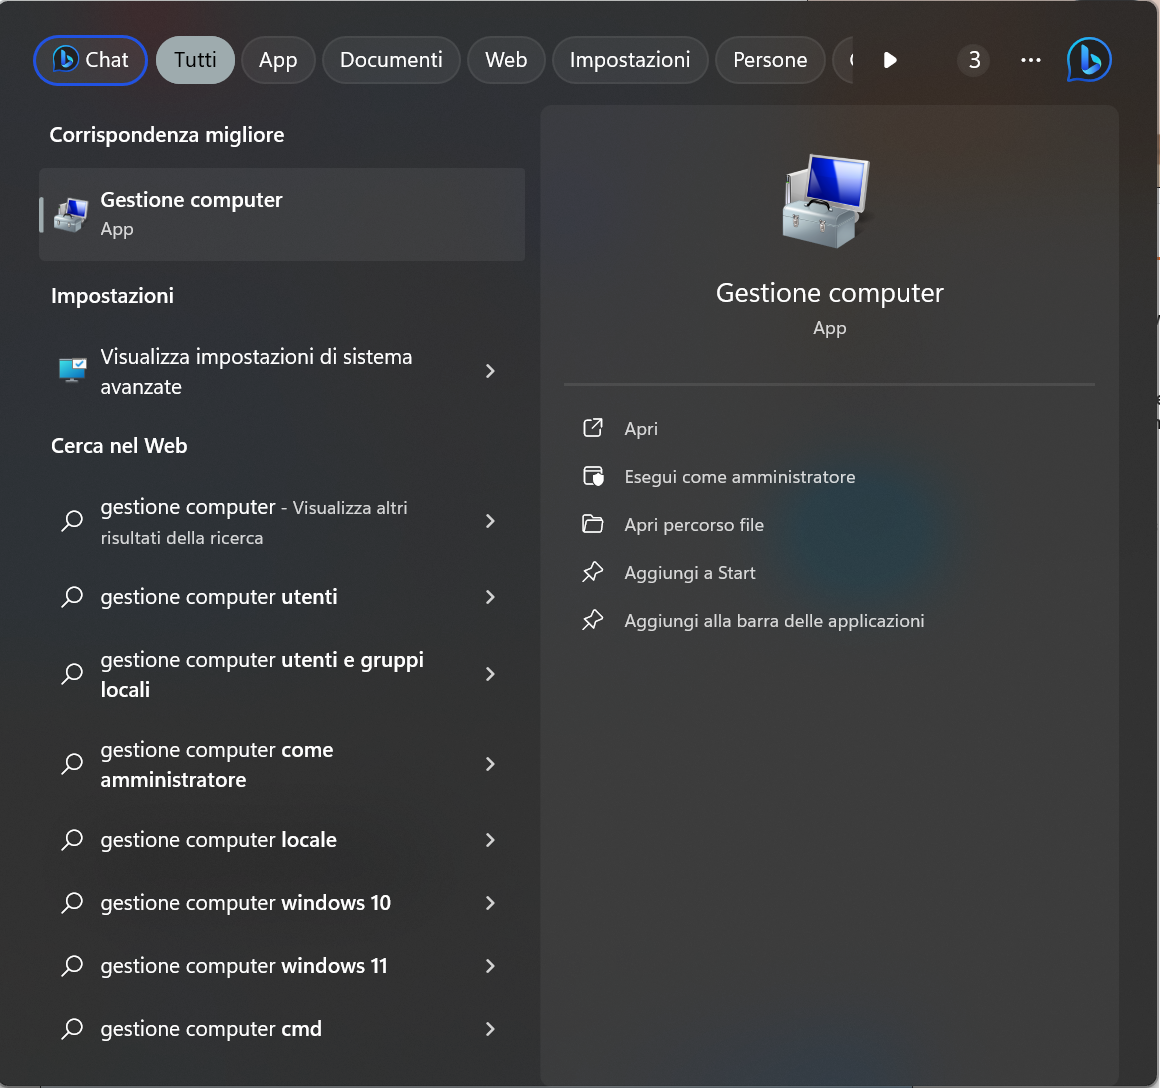The width and height of the screenshot is (1160, 1088).
Task: Click pin icon for 'Aggiungi alla barra delle applicazioni'
Action: pyautogui.click(x=593, y=620)
